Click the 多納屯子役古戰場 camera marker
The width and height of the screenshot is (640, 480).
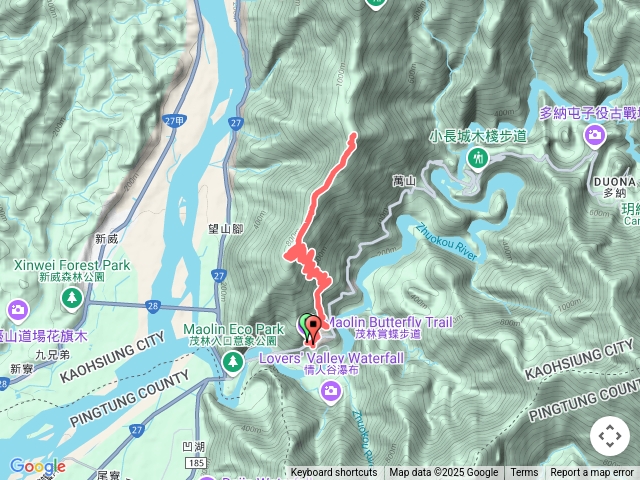click(x=595, y=135)
